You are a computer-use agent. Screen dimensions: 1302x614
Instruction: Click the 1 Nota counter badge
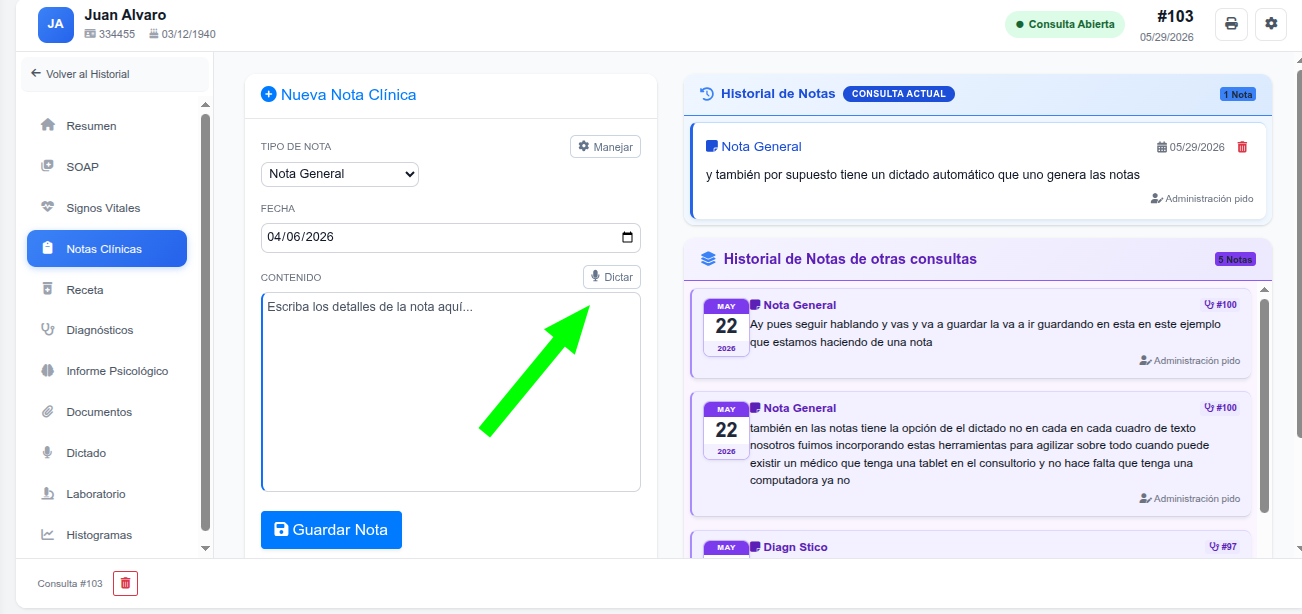pos(1237,95)
